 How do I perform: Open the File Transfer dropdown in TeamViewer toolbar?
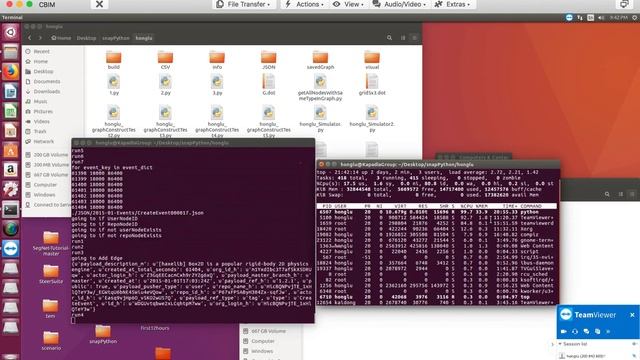coord(244,4)
